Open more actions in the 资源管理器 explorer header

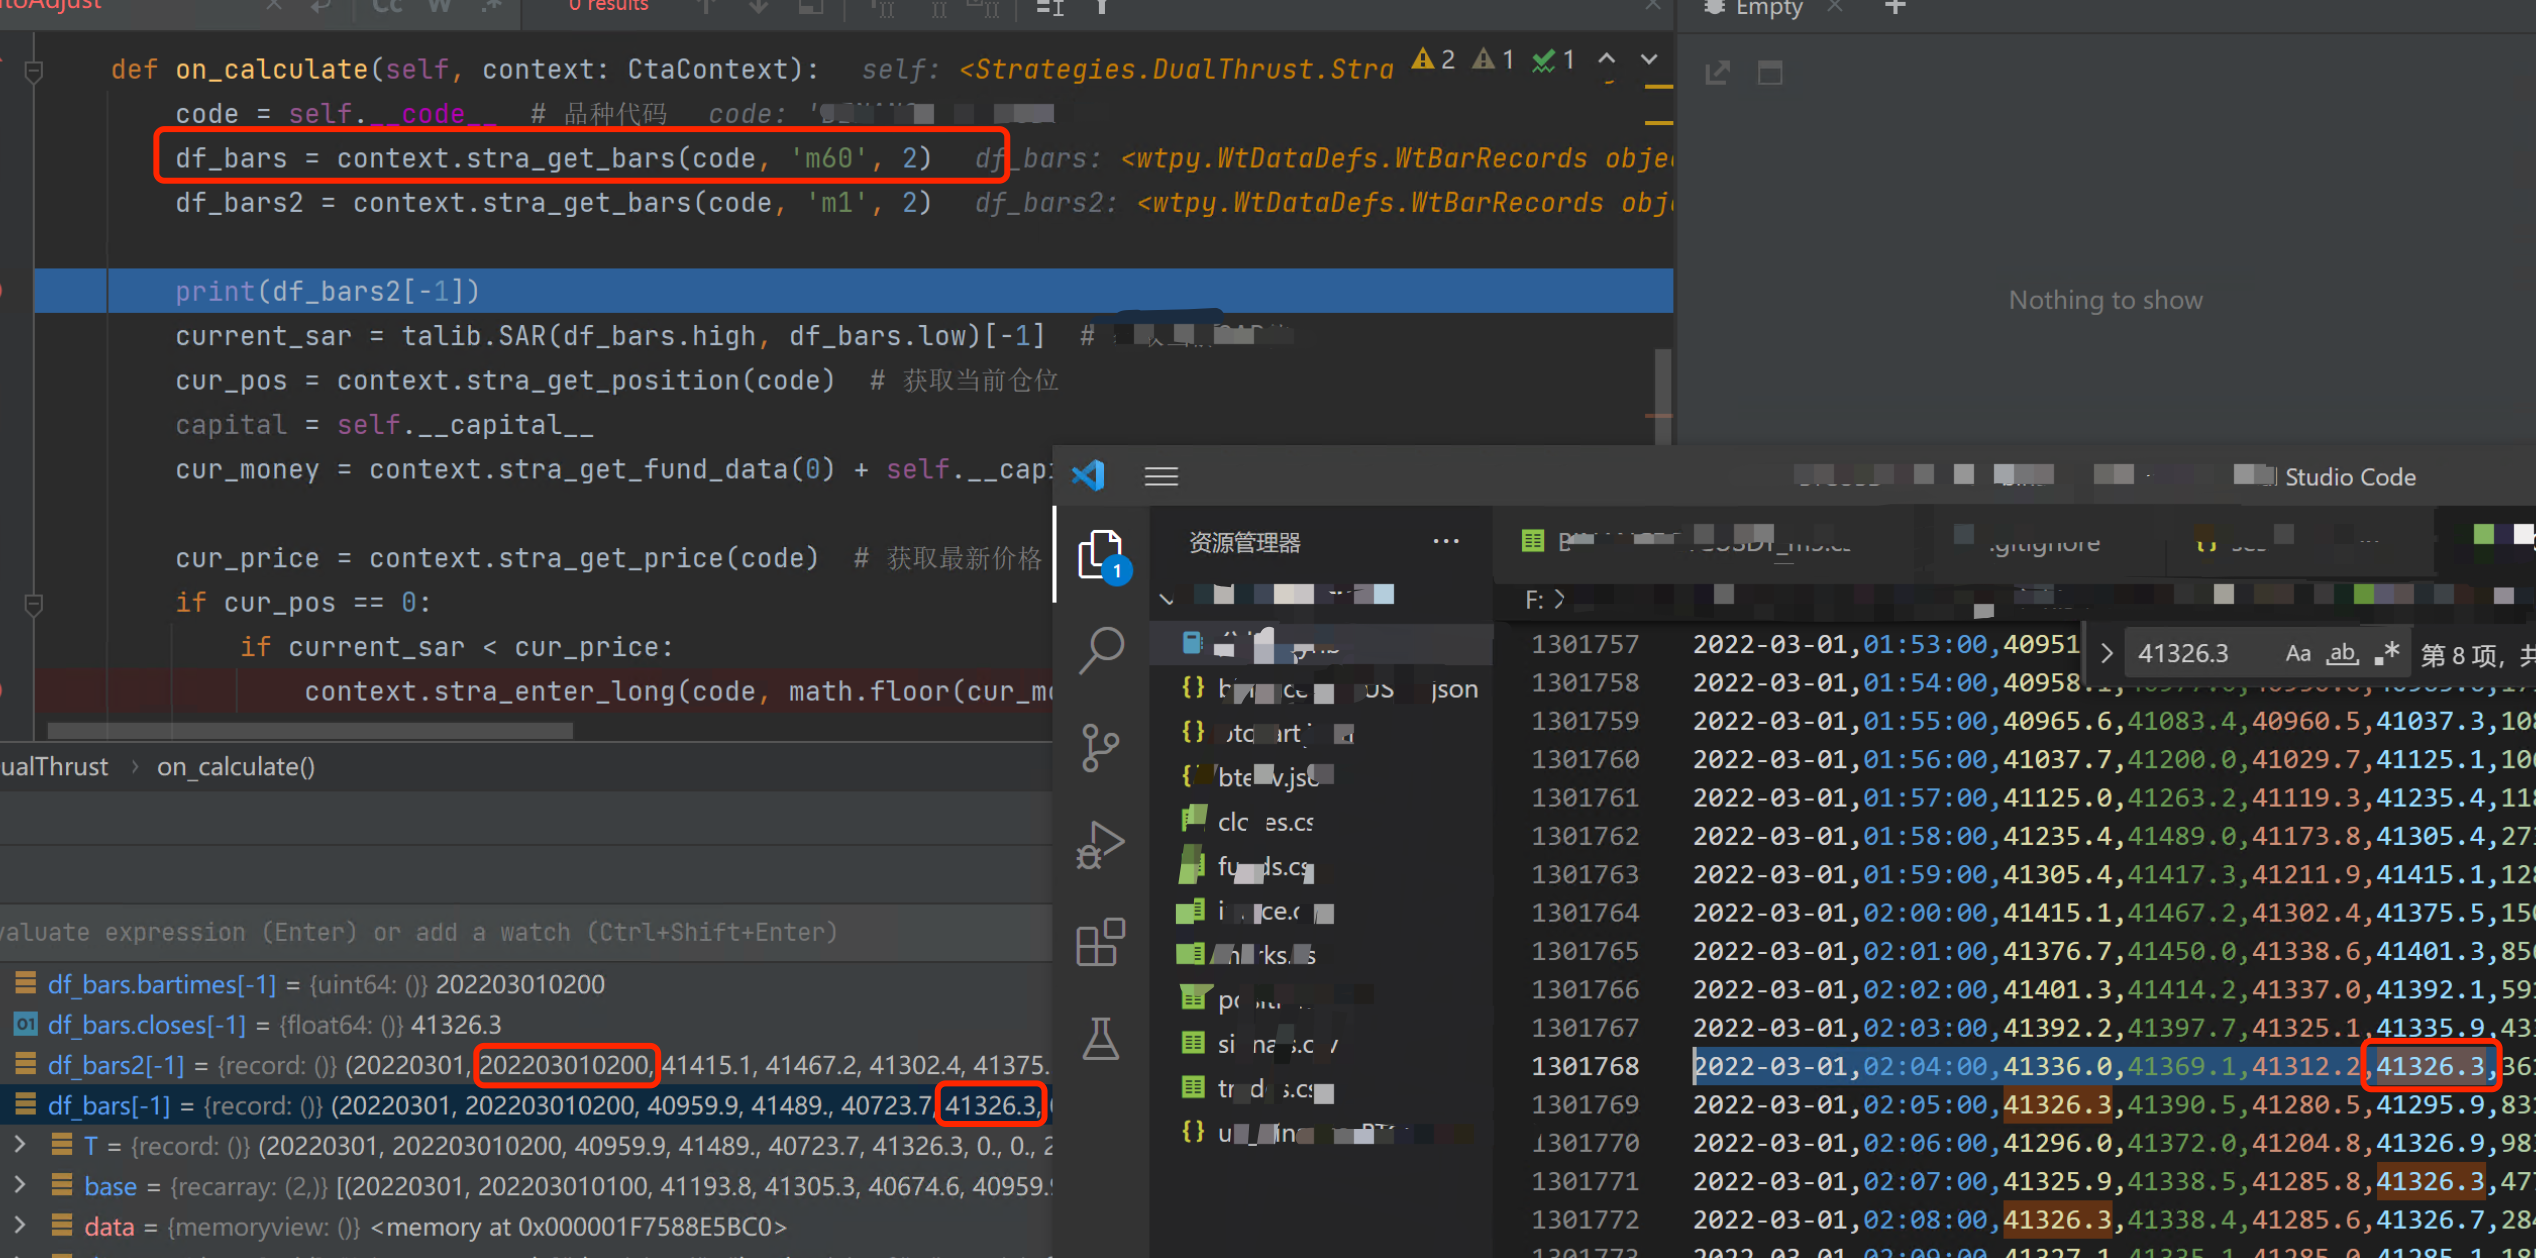pos(1446,541)
